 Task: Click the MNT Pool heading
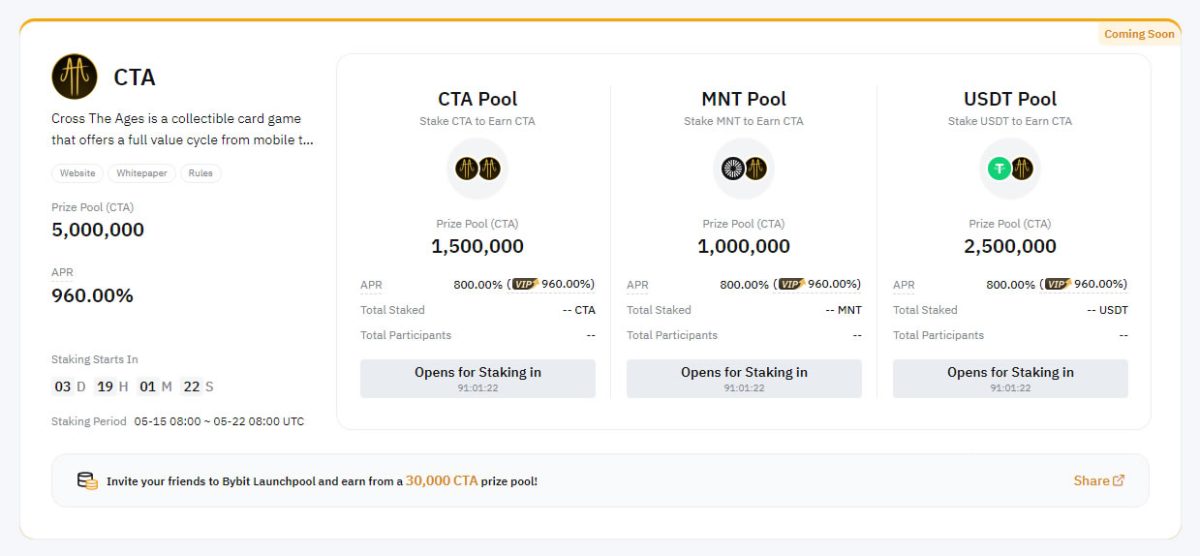[x=744, y=99]
